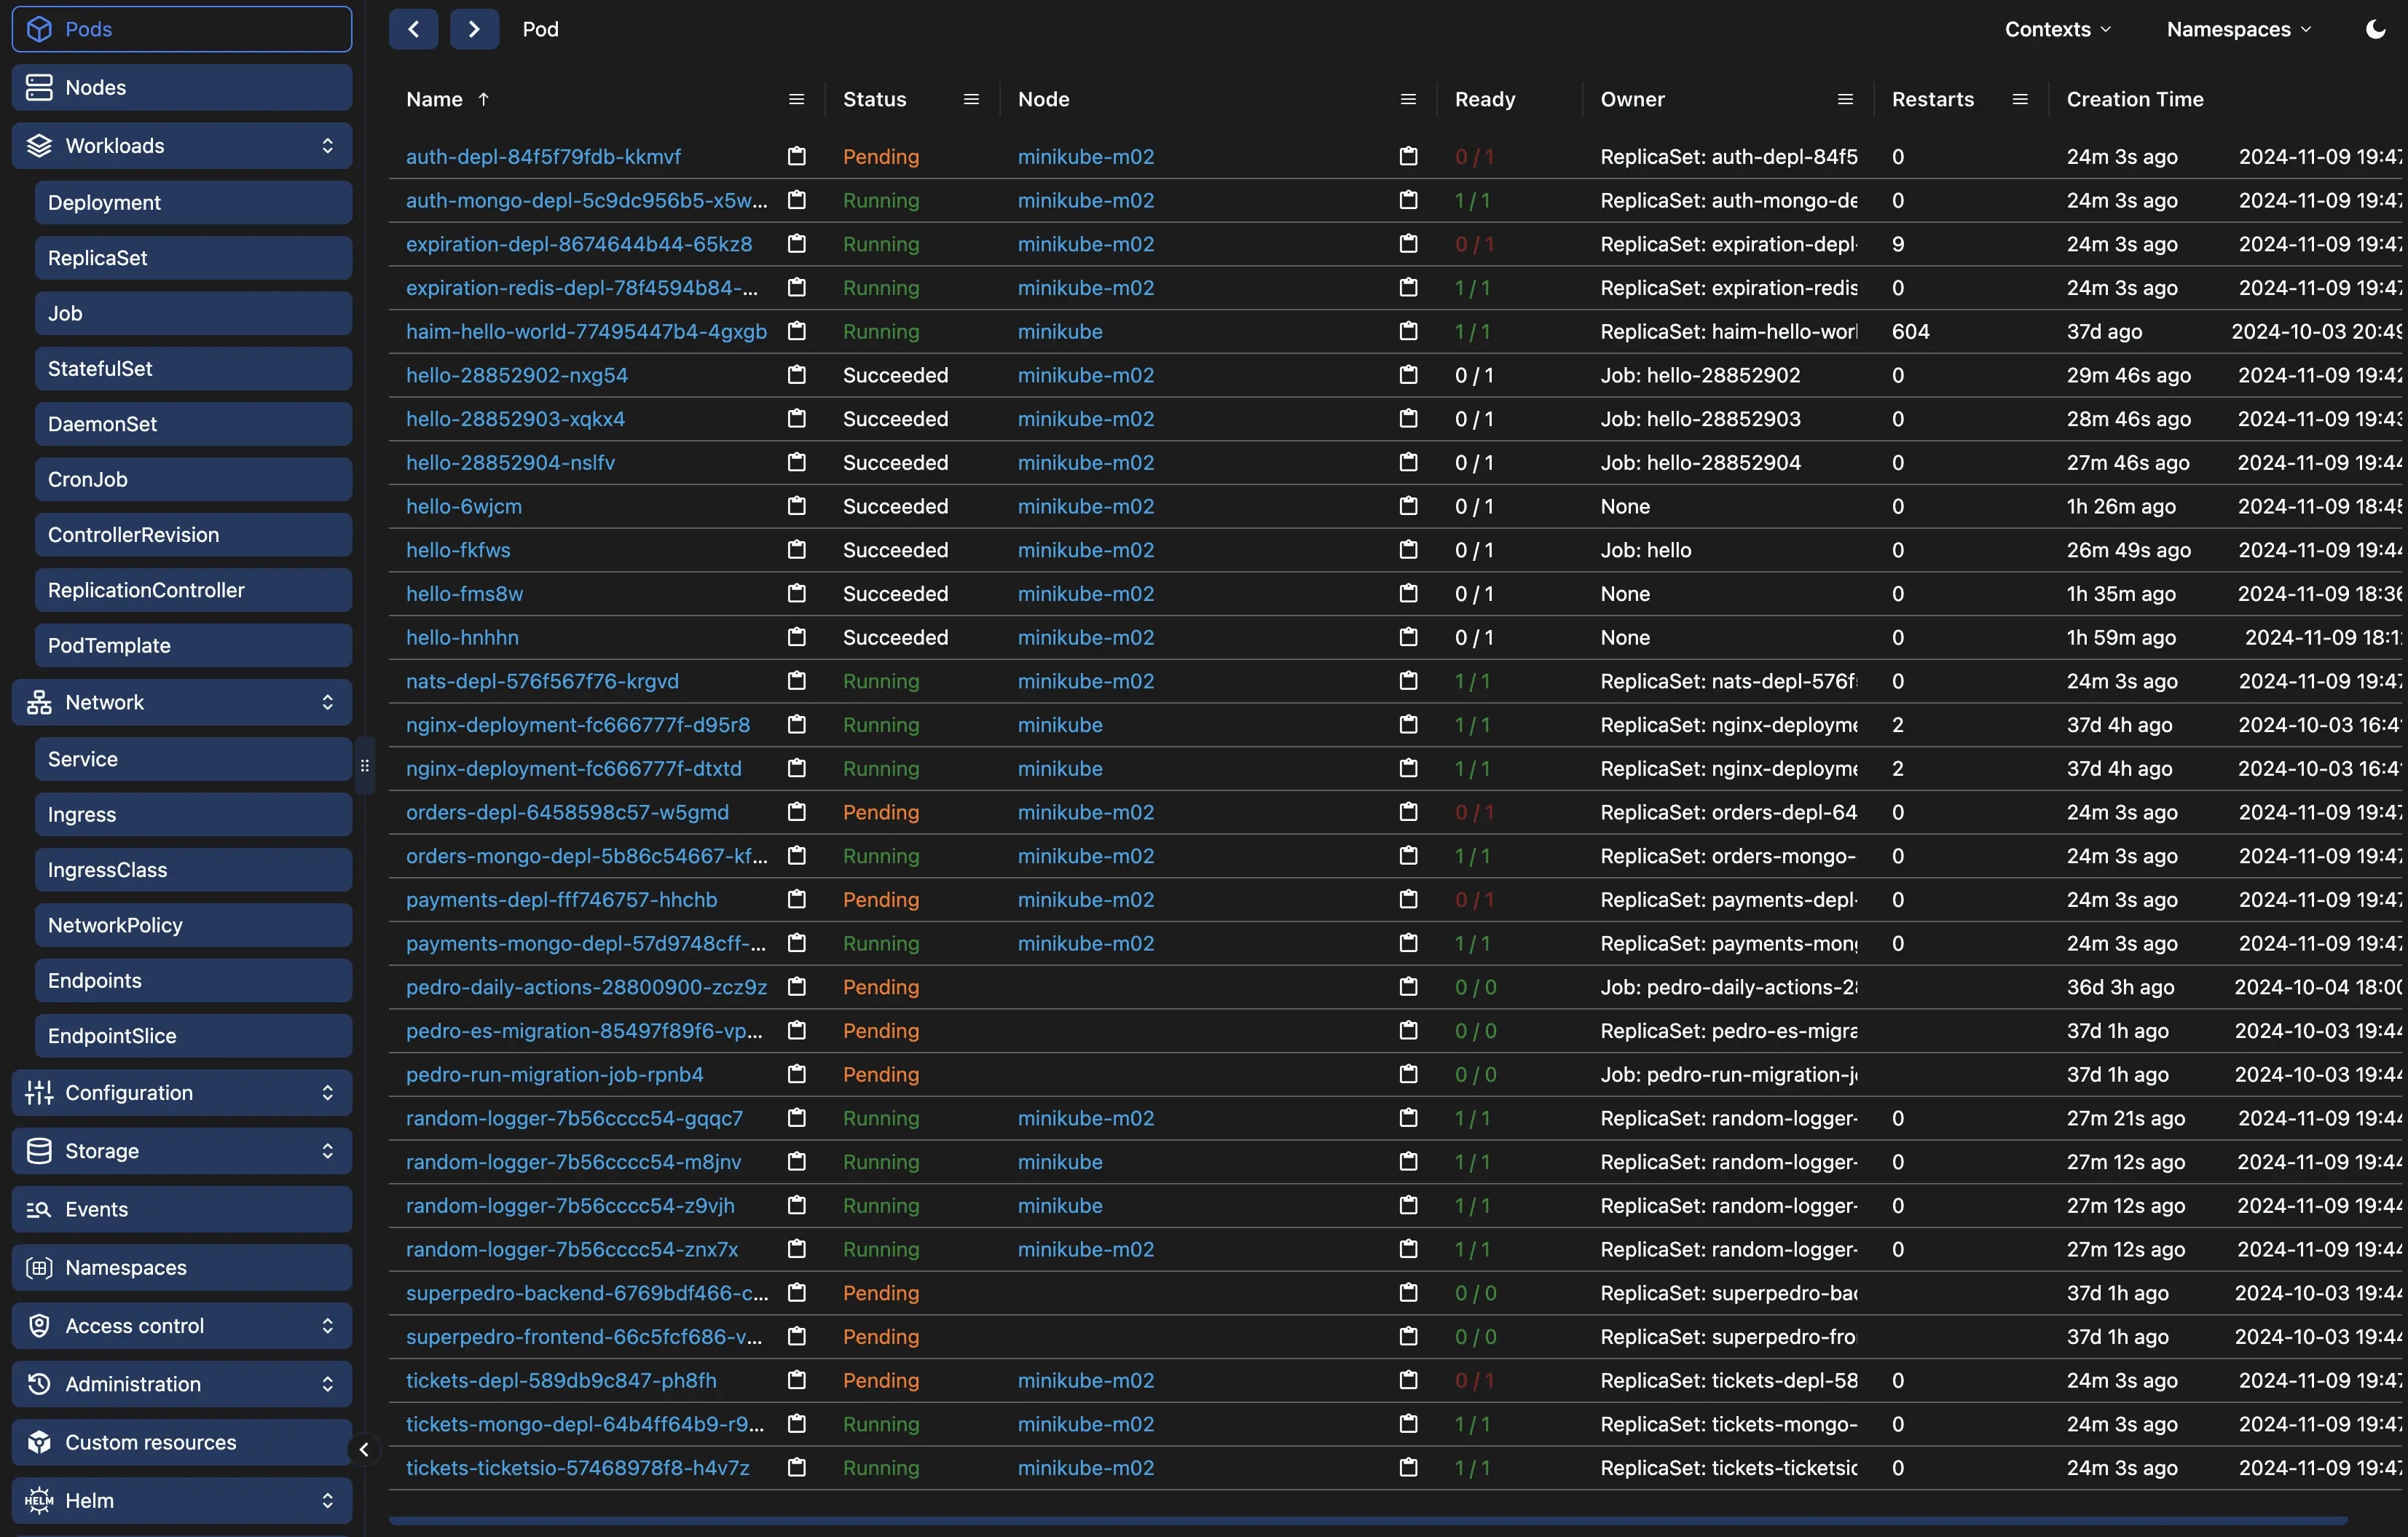Click minikube-m02 node link for nats-depl
The width and height of the screenshot is (2408, 1537).
point(1085,681)
